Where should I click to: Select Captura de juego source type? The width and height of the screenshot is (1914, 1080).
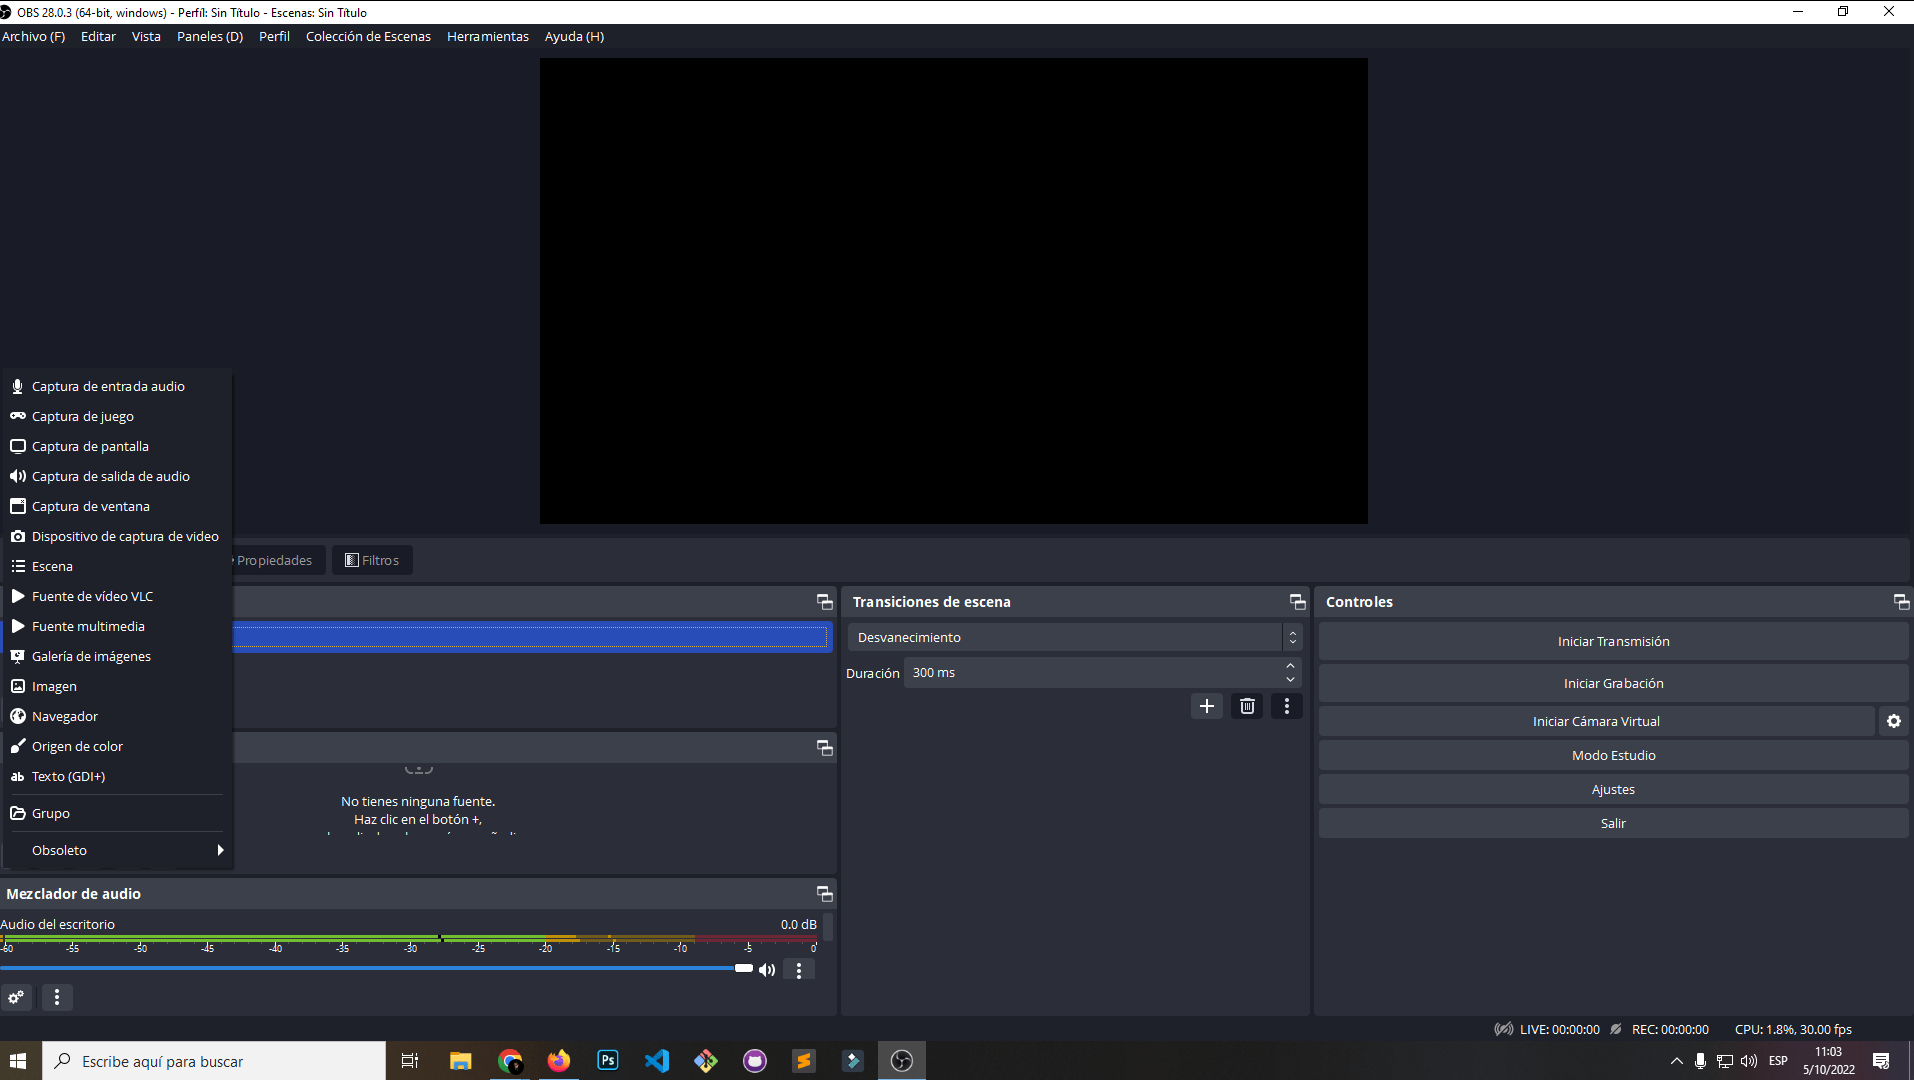pos(82,416)
